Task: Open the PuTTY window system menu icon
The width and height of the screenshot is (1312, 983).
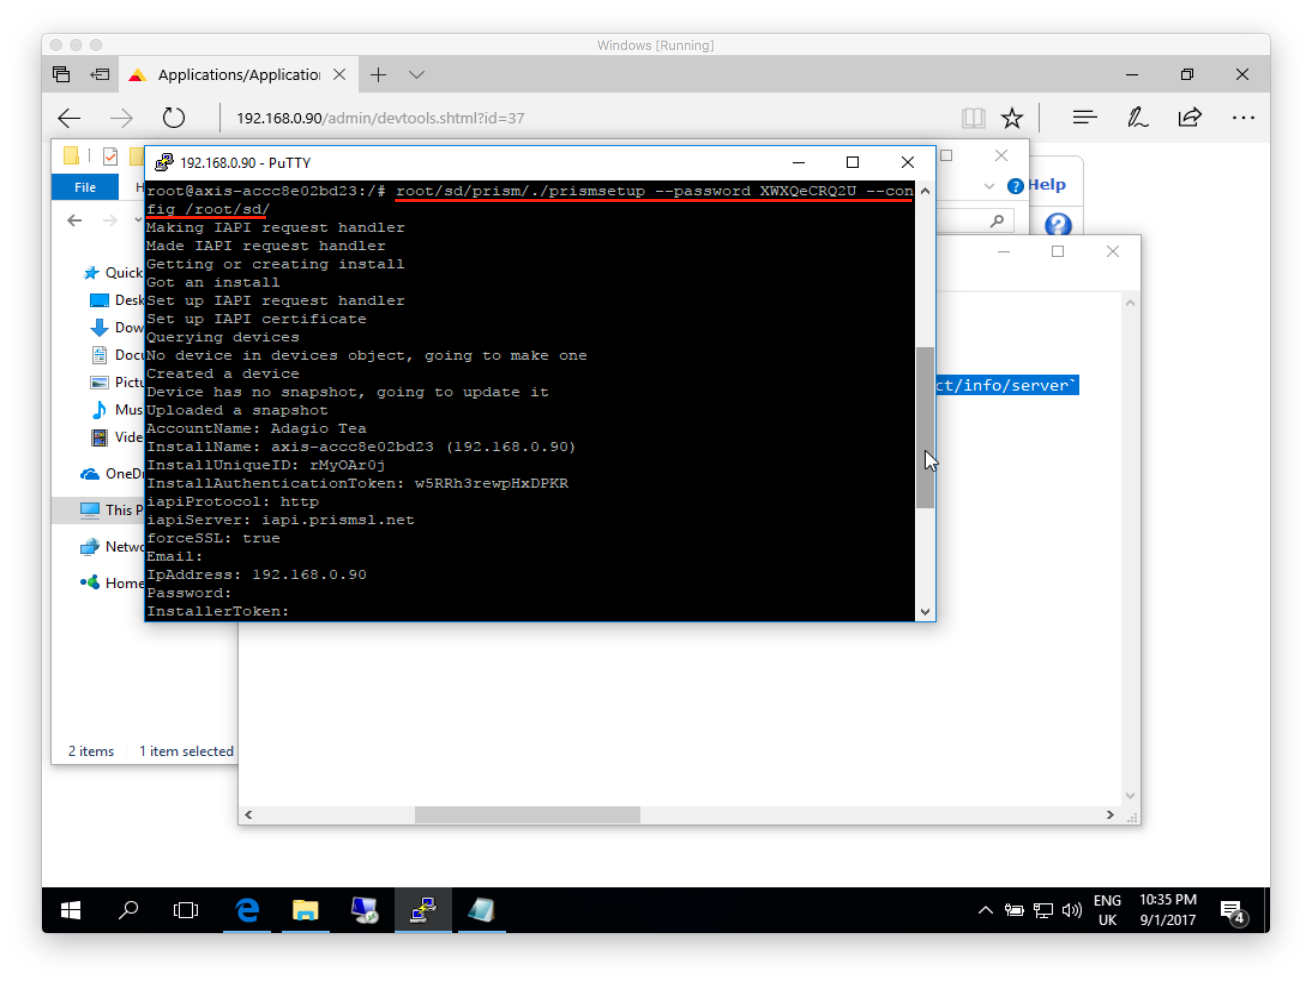Action: [164, 162]
